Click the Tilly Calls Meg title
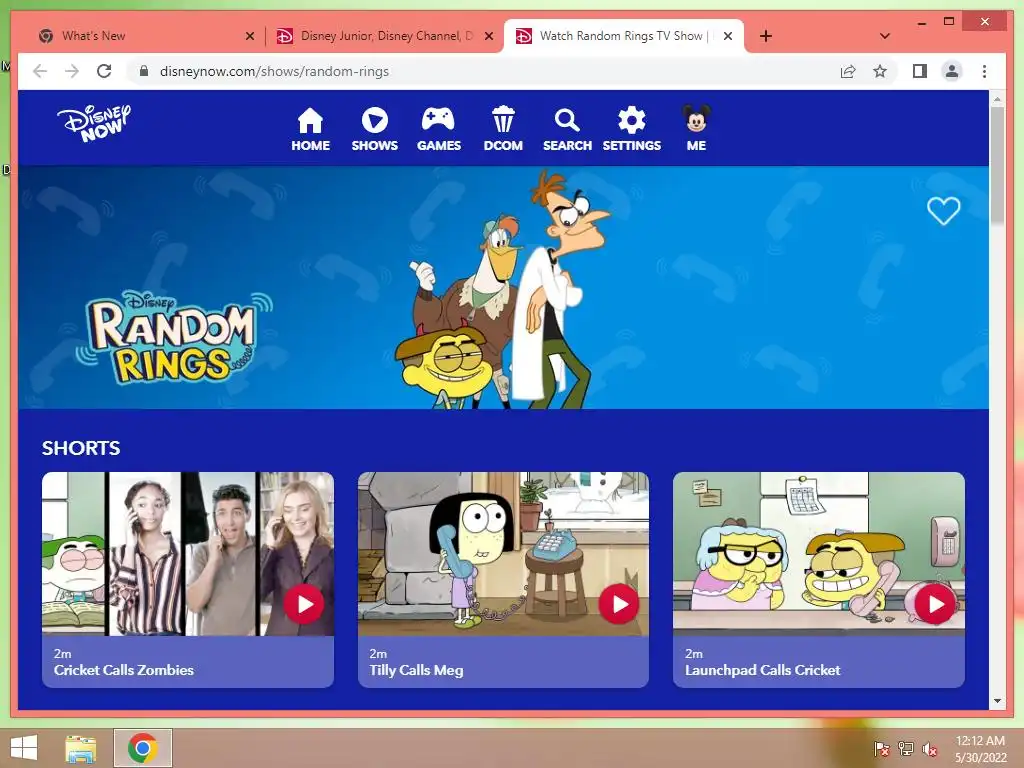This screenshot has height=768, width=1024. 416,670
